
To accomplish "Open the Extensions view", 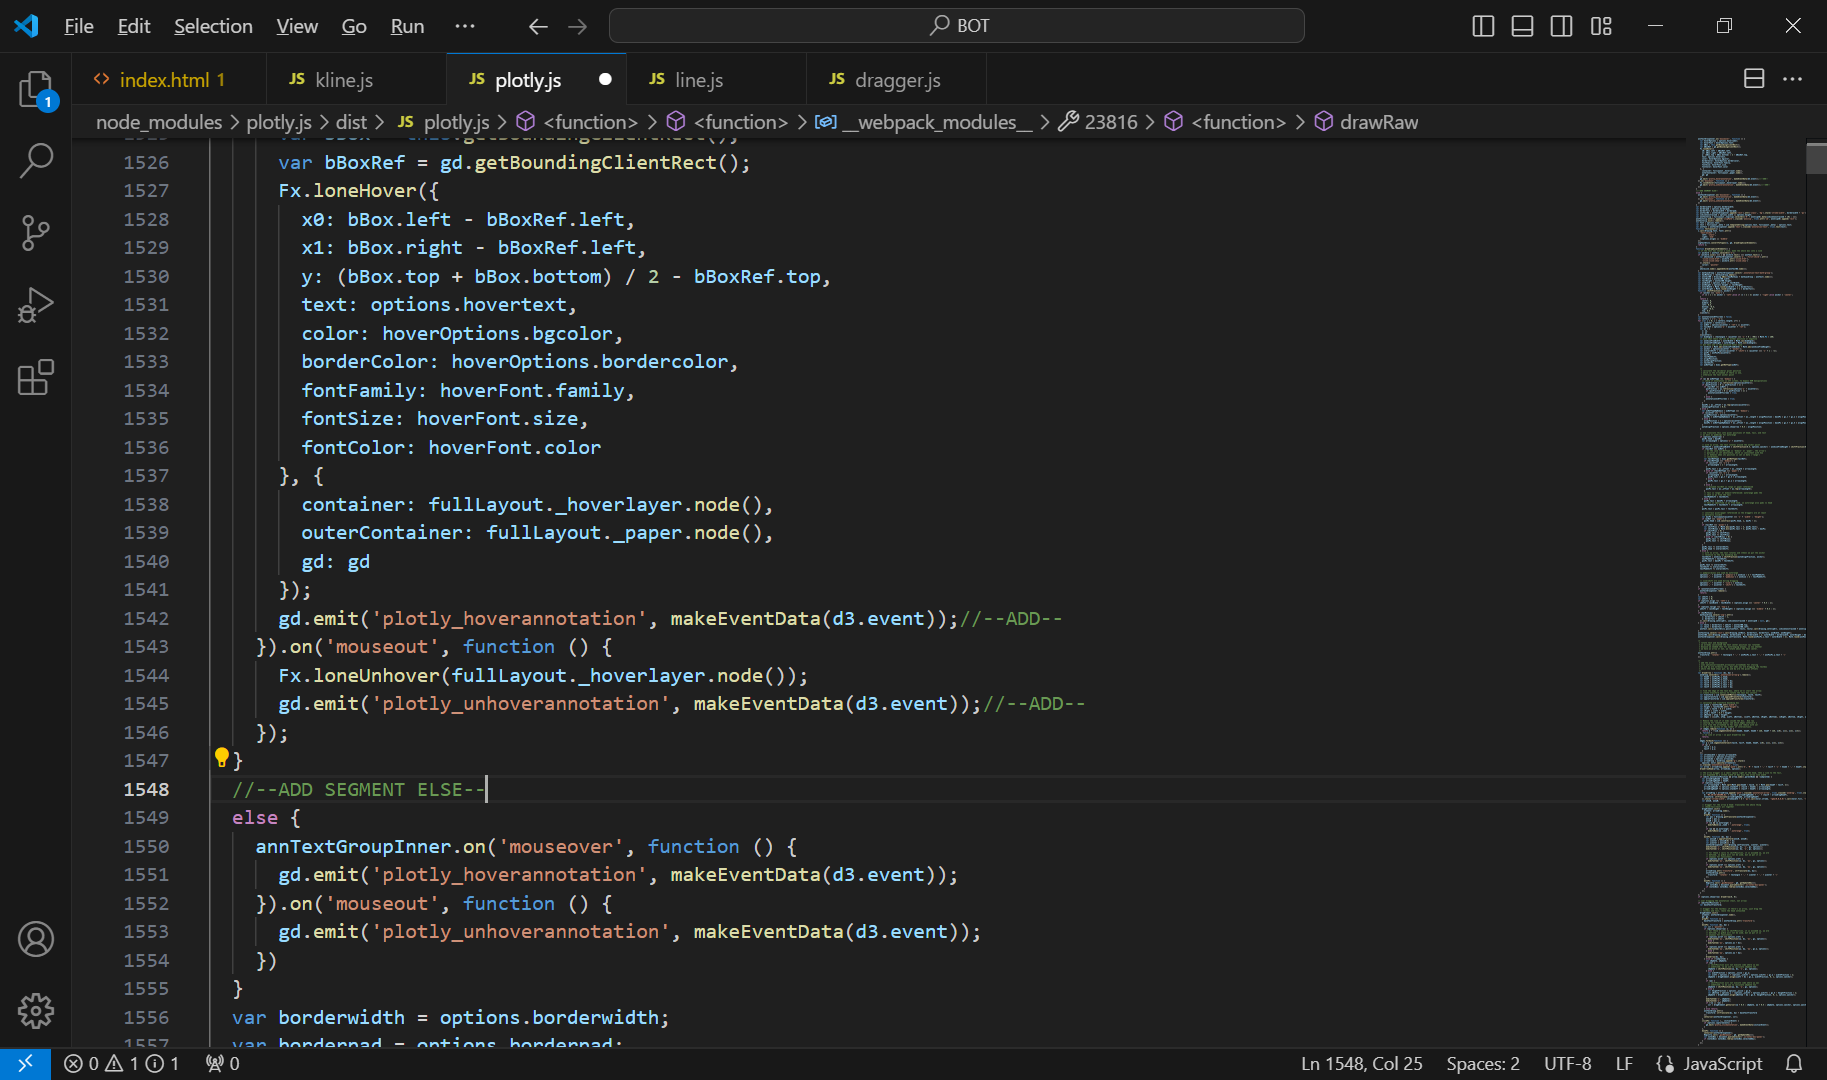I will 36,377.
